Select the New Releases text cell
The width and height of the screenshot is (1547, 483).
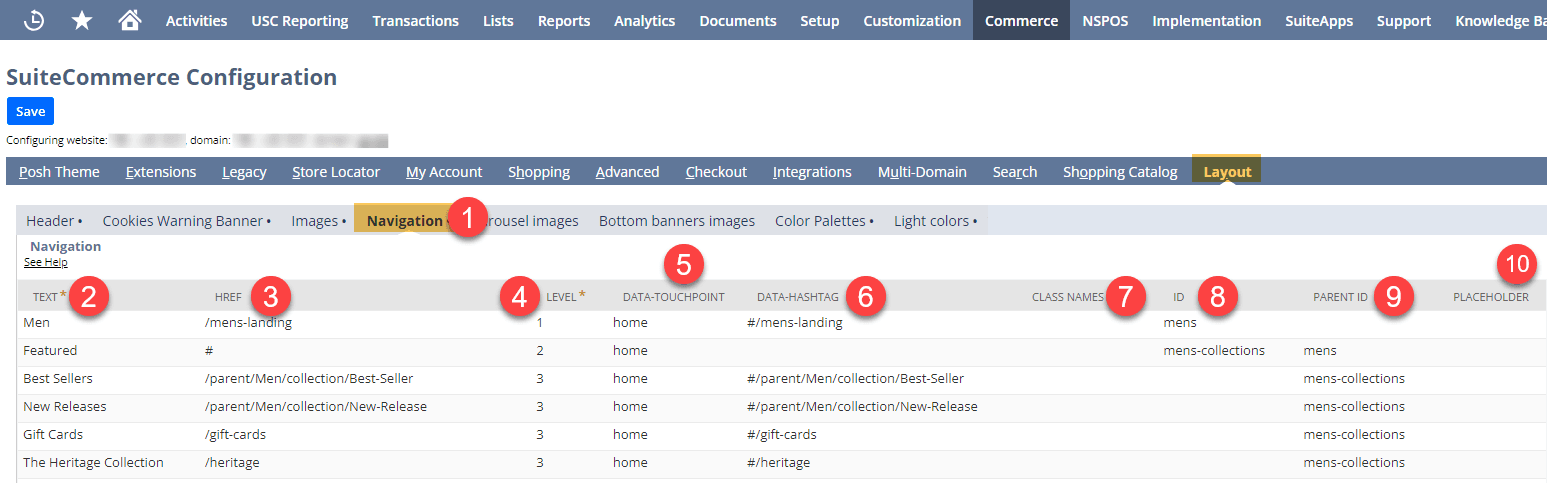pyautogui.click(x=64, y=407)
